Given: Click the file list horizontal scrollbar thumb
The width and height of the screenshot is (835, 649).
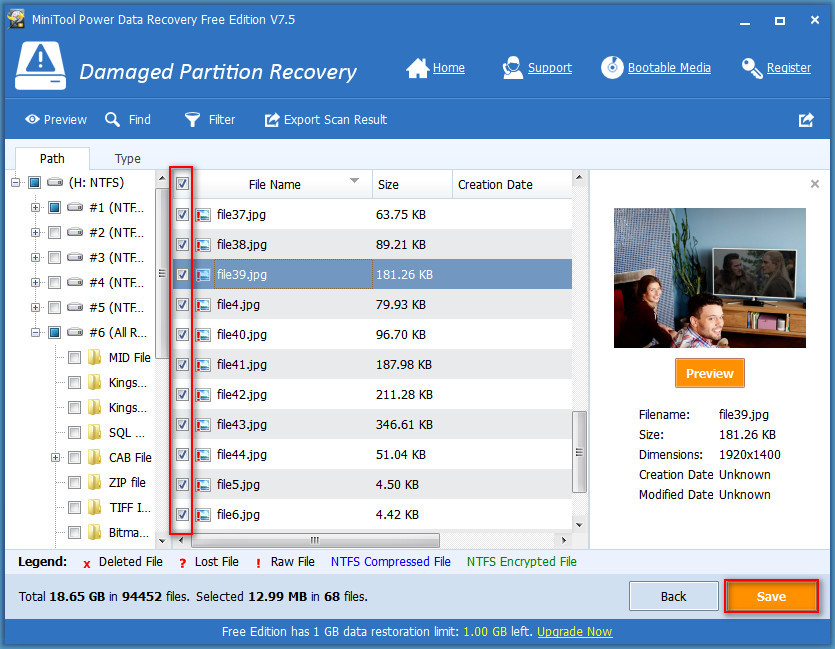Looking at the screenshot, I should point(315,540).
